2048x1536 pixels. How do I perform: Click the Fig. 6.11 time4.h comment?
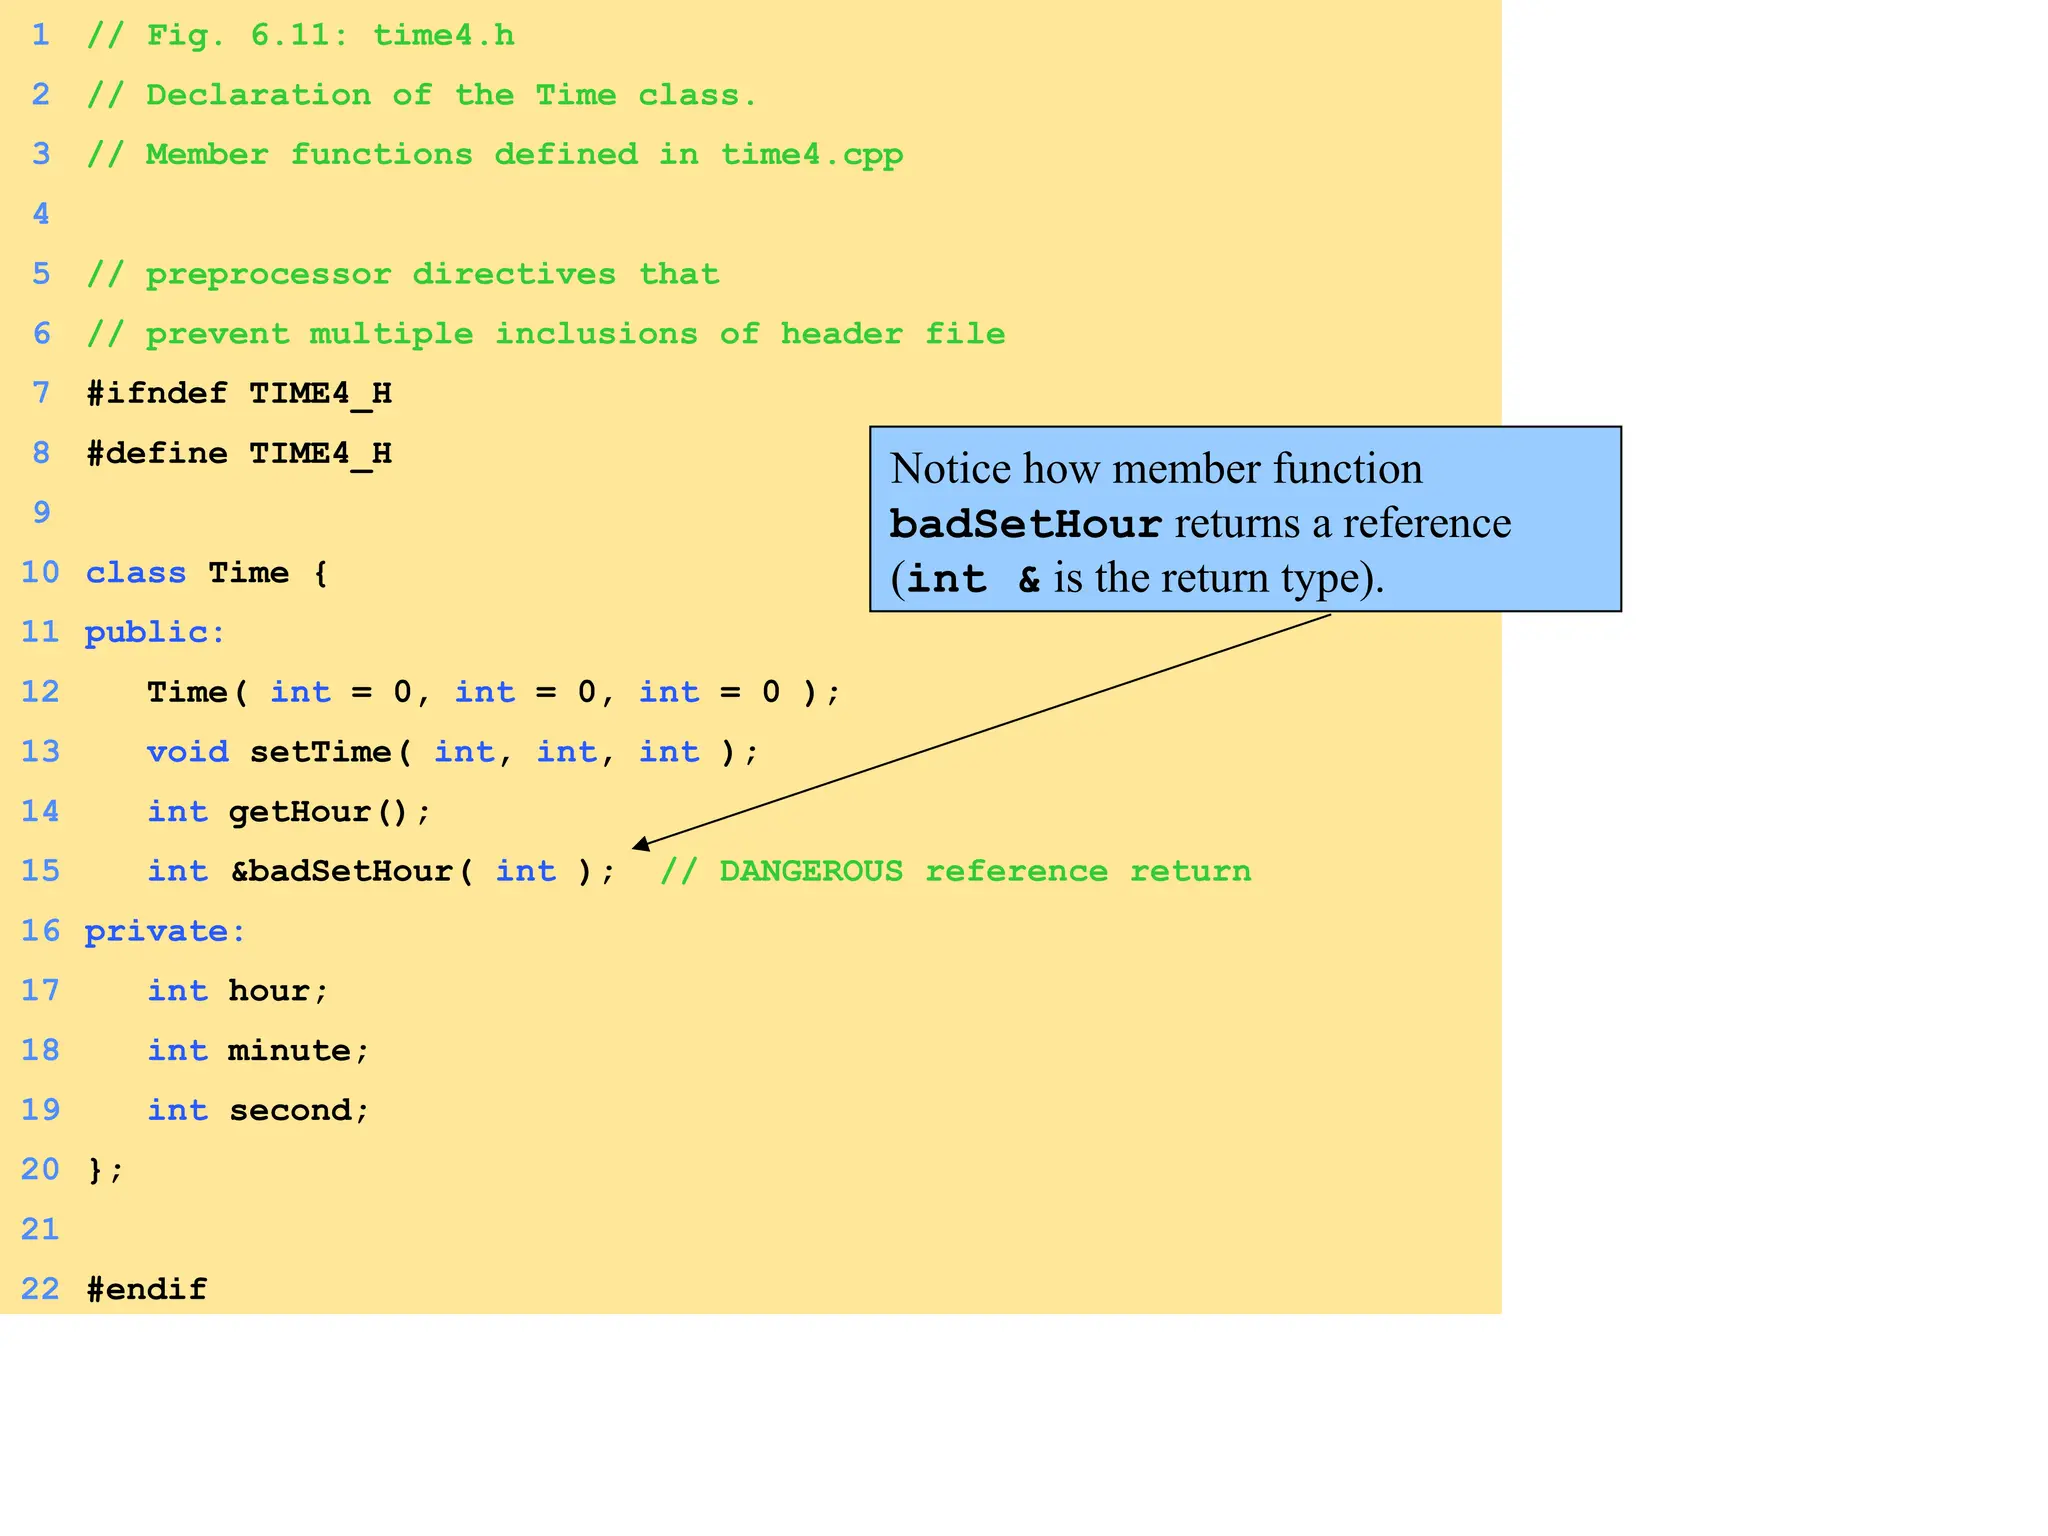pos(301,36)
